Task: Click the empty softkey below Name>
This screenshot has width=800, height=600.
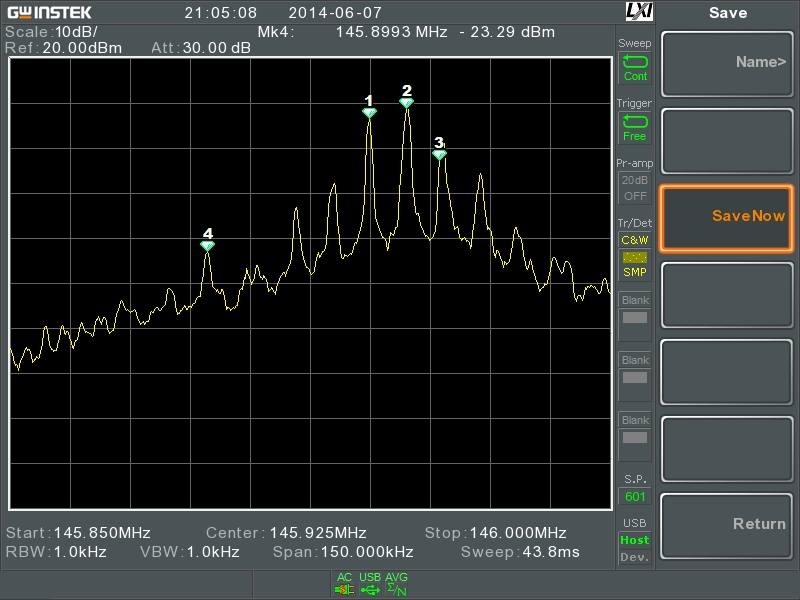Action: 727,141
